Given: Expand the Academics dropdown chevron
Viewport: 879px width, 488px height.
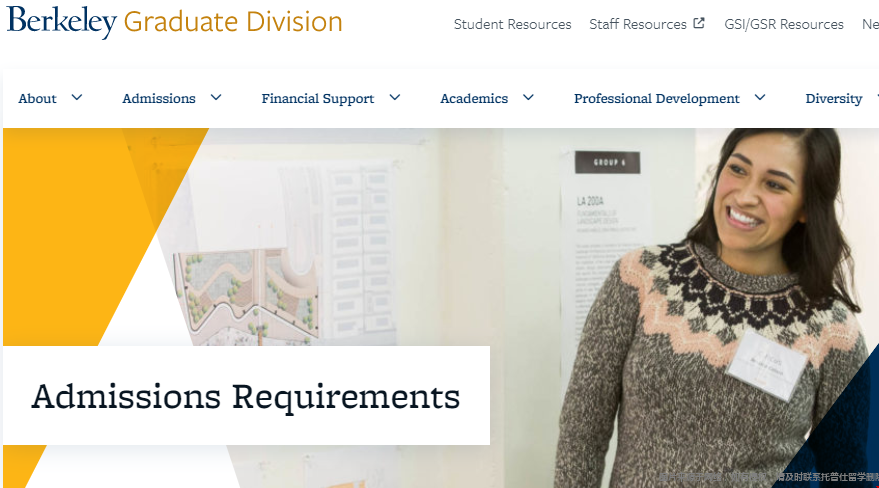Looking at the screenshot, I should 528,97.
